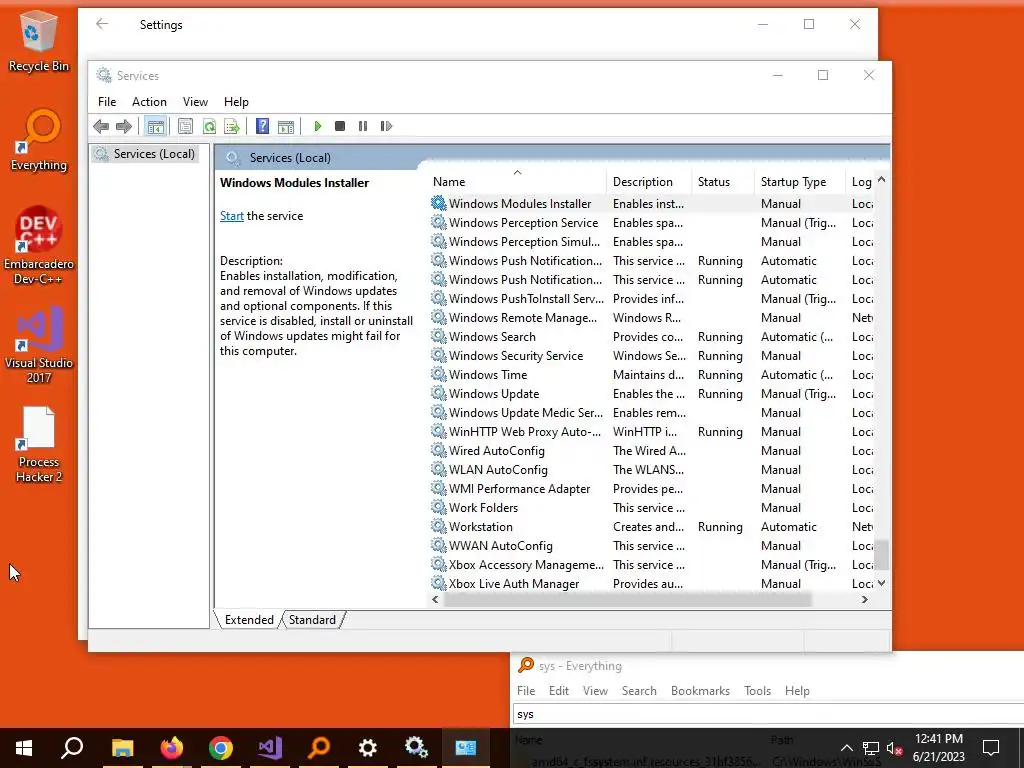Select Windows Update Medic Service row
Image resolution: width=1024 pixels, height=768 pixels.
pos(652,413)
